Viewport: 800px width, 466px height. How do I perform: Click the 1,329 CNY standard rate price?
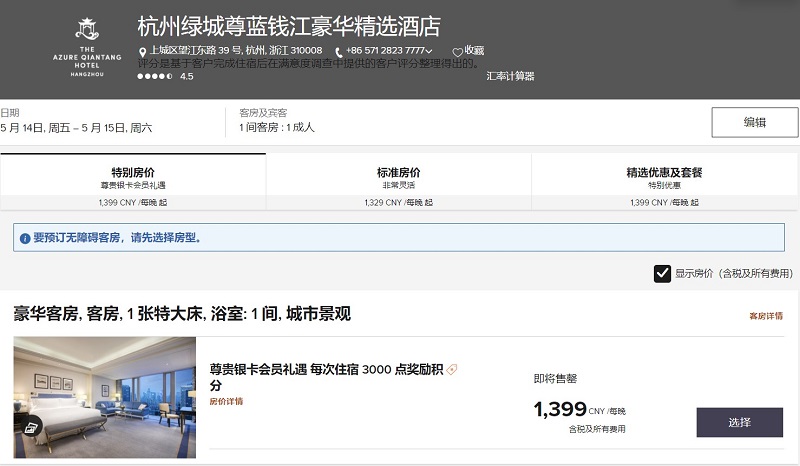click(x=398, y=203)
